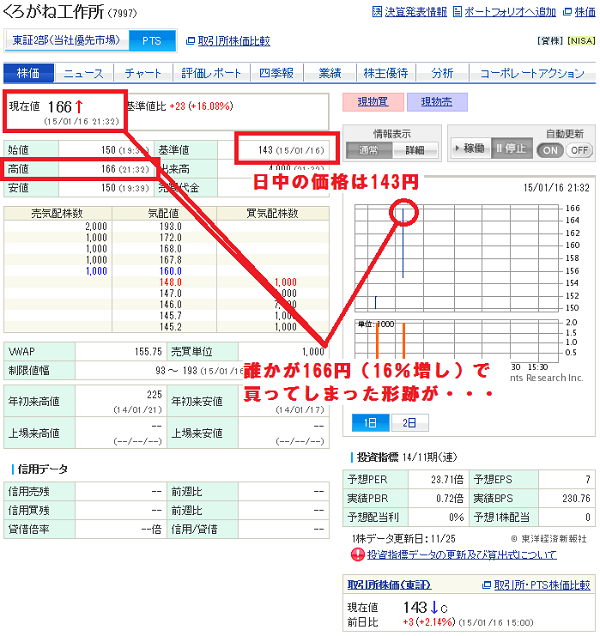Click bid price 147.0 in order book
This screenshot has width=600, height=636.
[170, 293]
